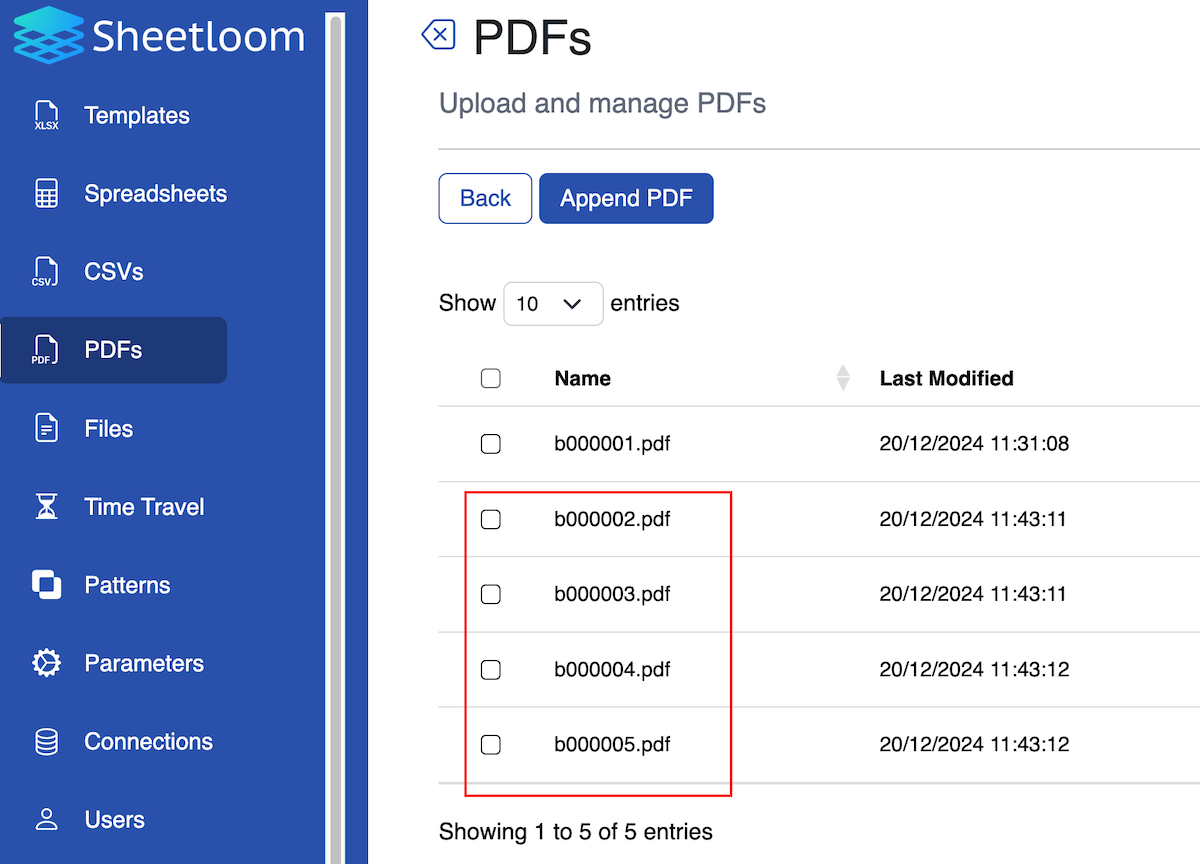Select the Patterns icon in the sidebar

(45, 584)
